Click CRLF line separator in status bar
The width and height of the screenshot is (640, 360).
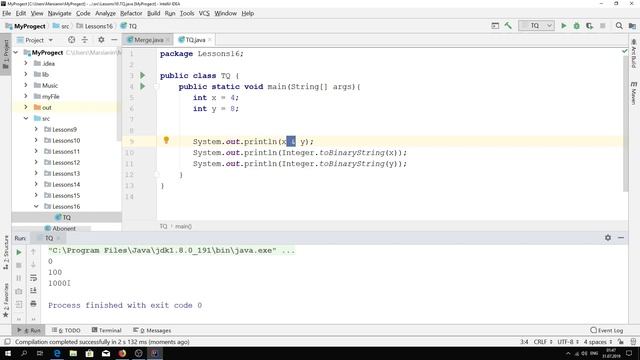point(543,342)
